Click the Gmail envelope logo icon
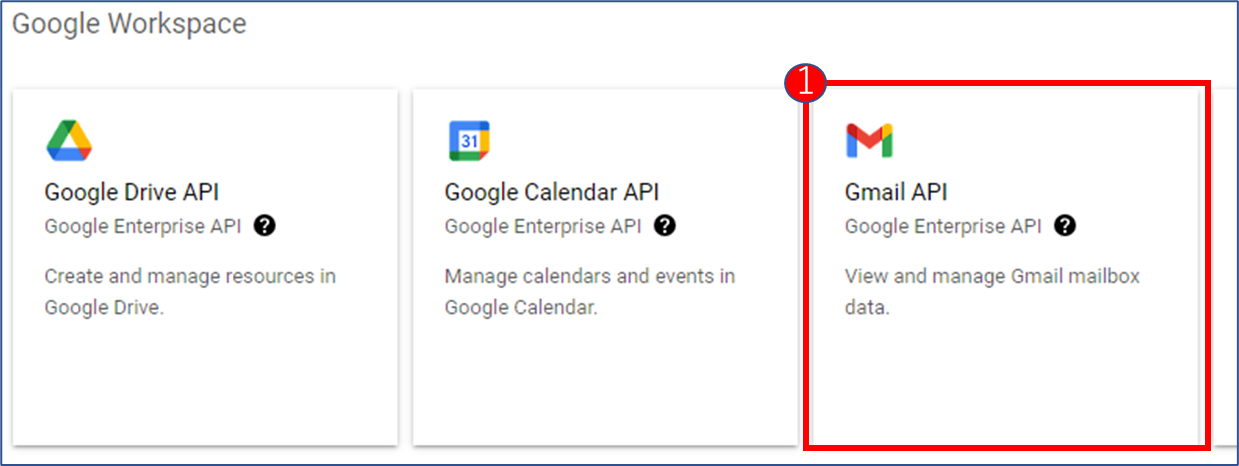The image size is (1239, 466). (869, 141)
